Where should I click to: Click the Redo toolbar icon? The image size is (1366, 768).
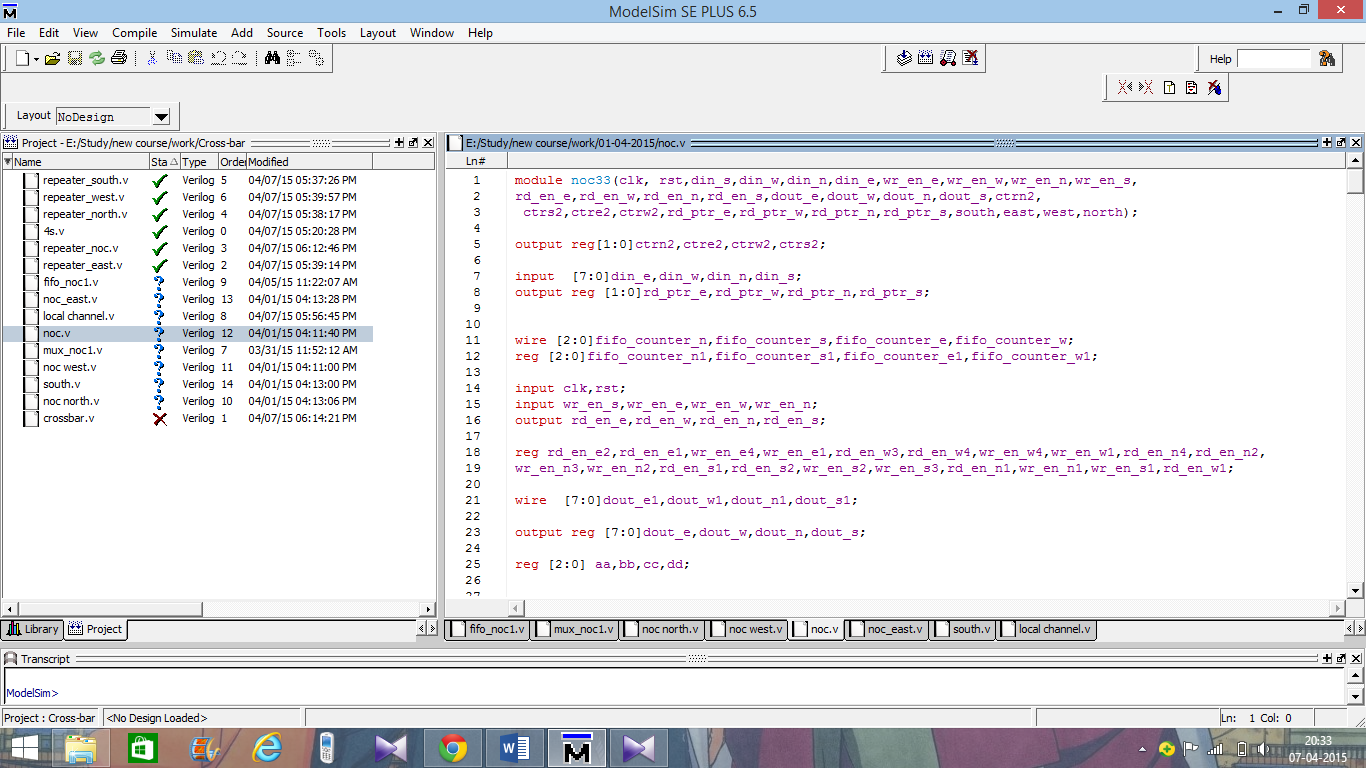point(240,59)
